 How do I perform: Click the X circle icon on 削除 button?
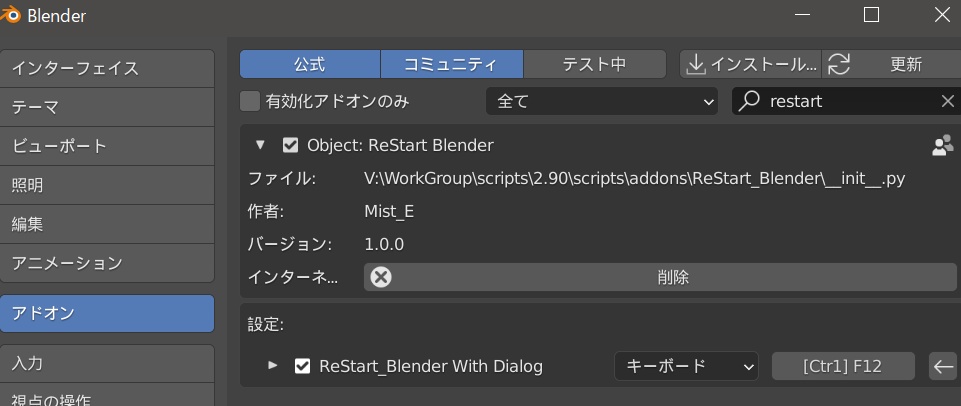pyautogui.click(x=381, y=277)
